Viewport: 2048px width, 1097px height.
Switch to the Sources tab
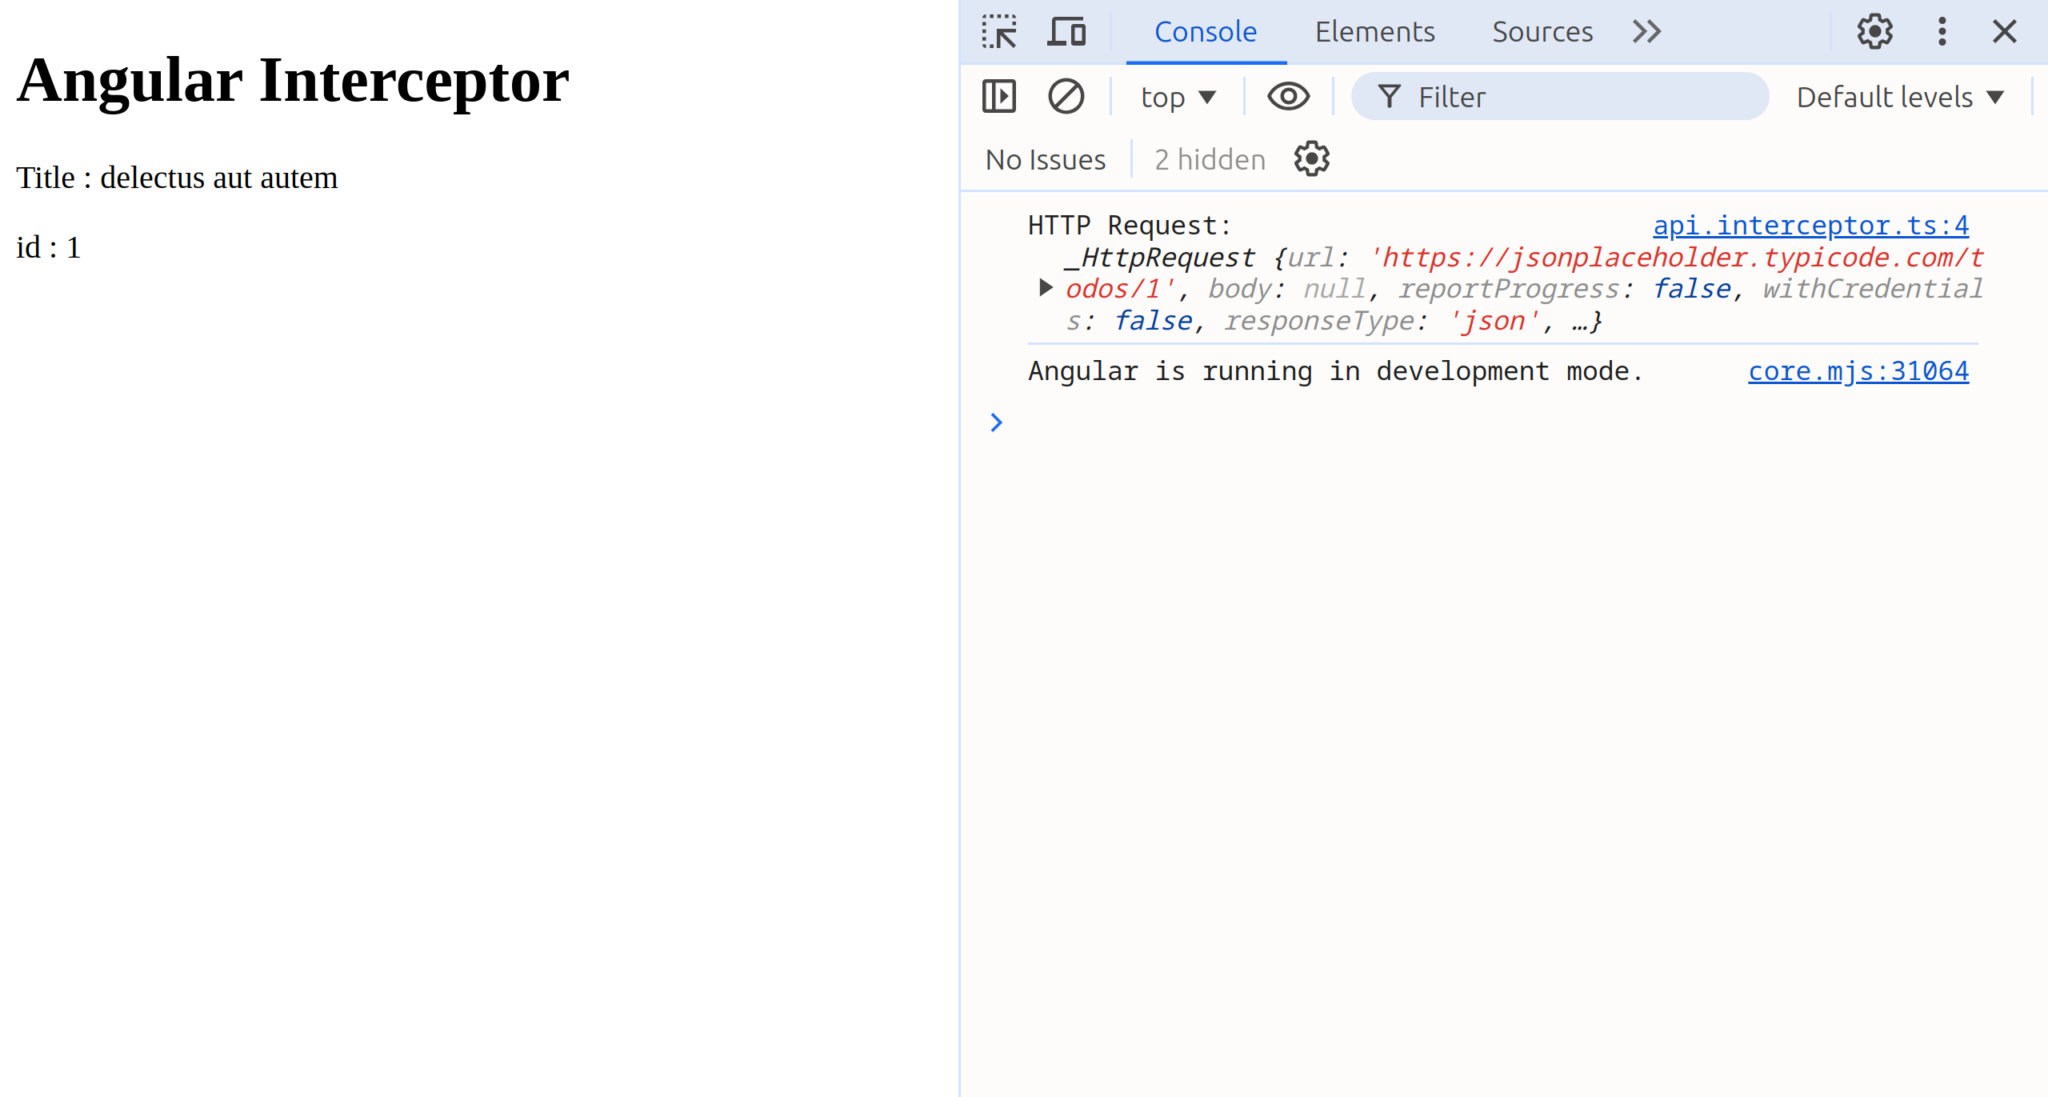coord(1542,31)
